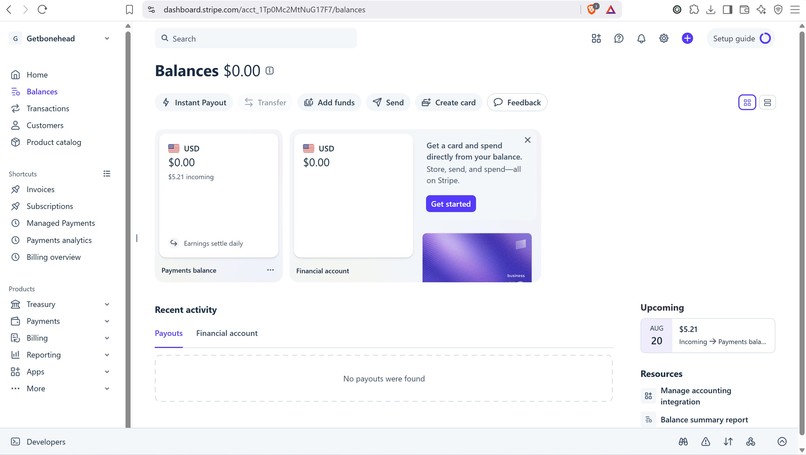Open the Payments balance USD card
The width and height of the screenshot is (806, 455).
tap(218, 195)
